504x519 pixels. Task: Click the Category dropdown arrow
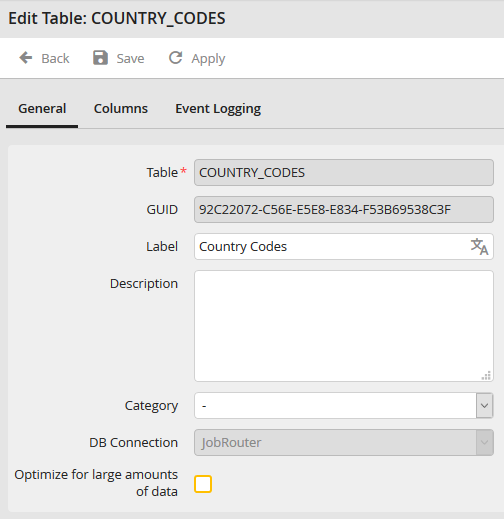point(485,406)
